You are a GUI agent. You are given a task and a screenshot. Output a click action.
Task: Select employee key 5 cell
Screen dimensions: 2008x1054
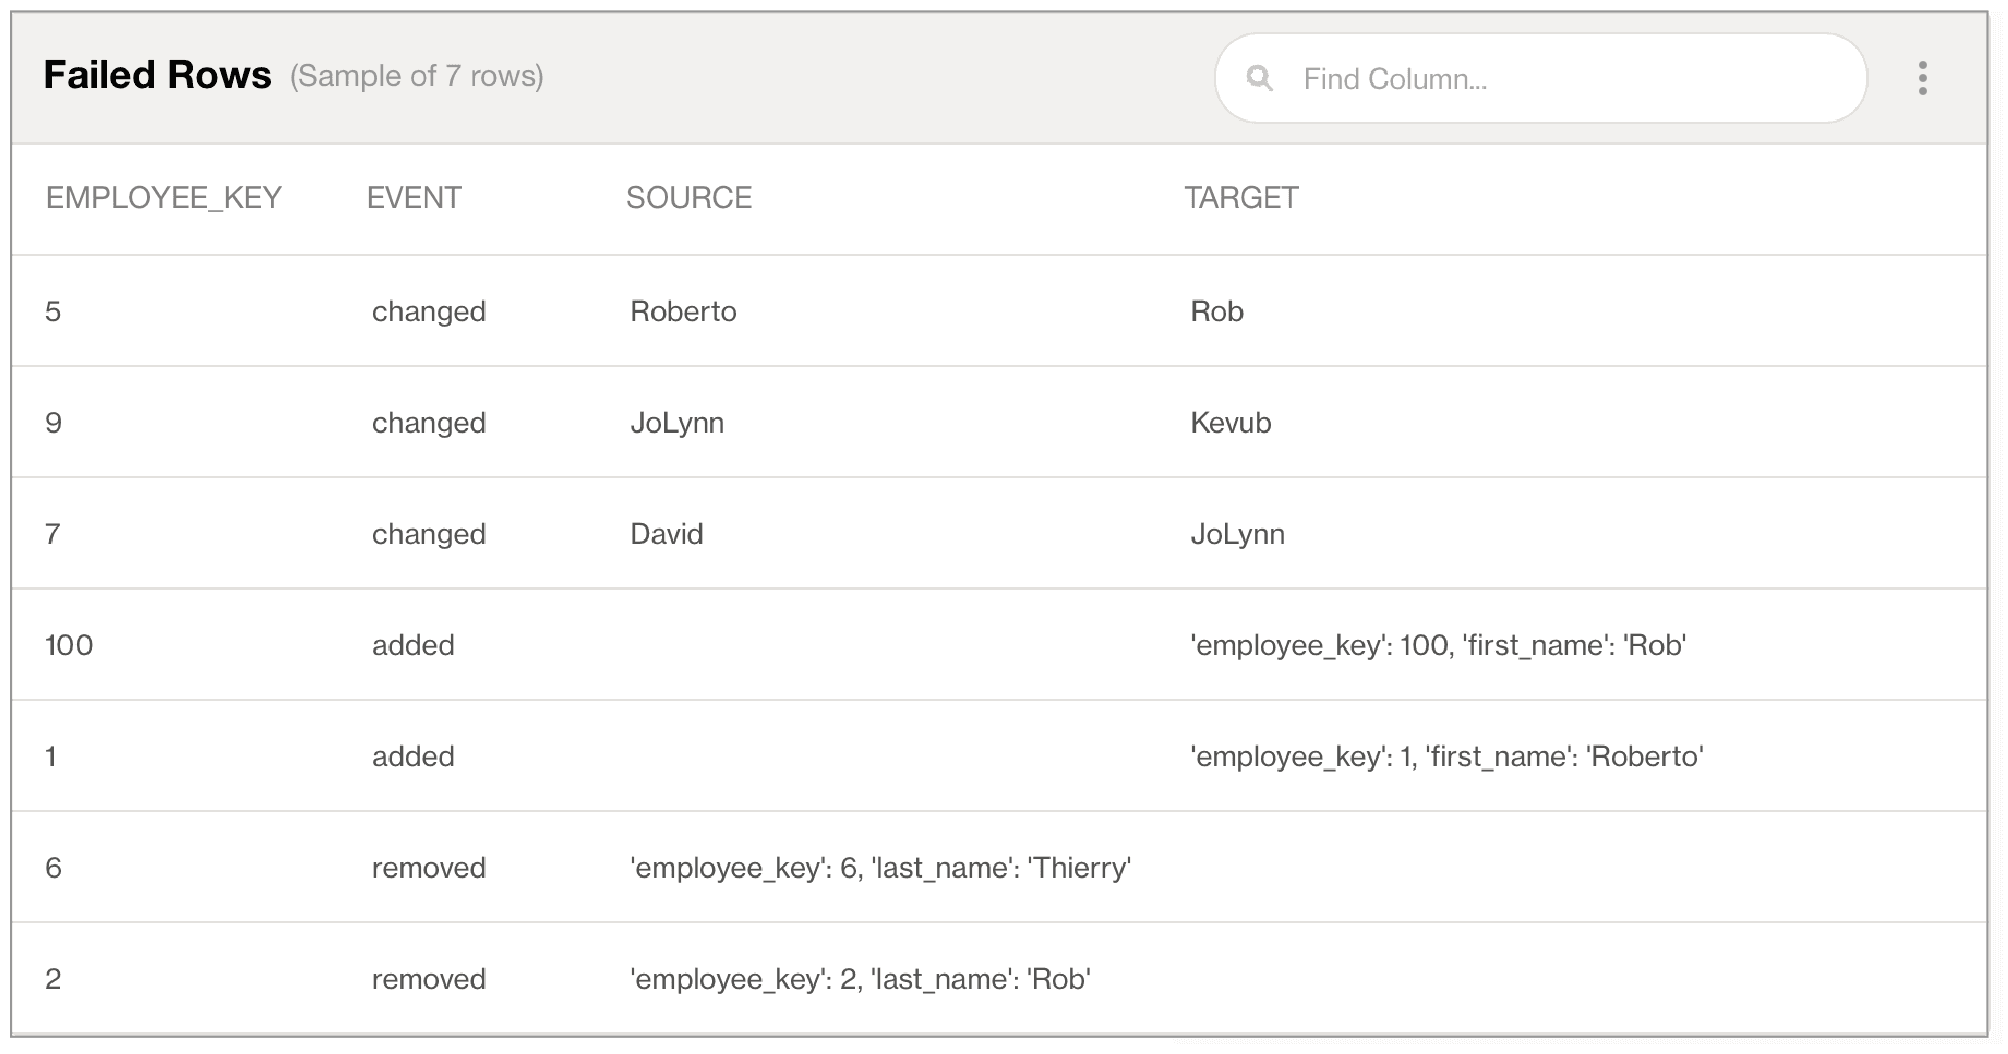click(x=53, y=311)
